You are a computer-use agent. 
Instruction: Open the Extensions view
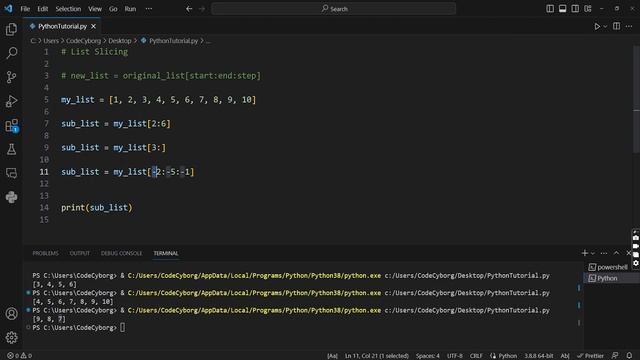click(11, 125)
